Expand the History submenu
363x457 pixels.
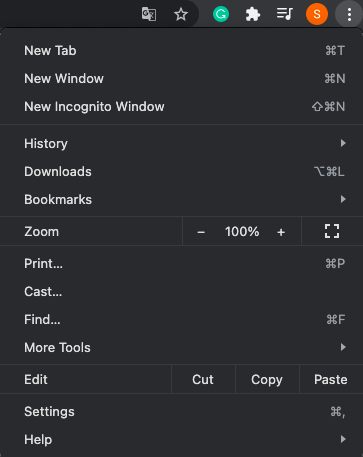point(181,144)
